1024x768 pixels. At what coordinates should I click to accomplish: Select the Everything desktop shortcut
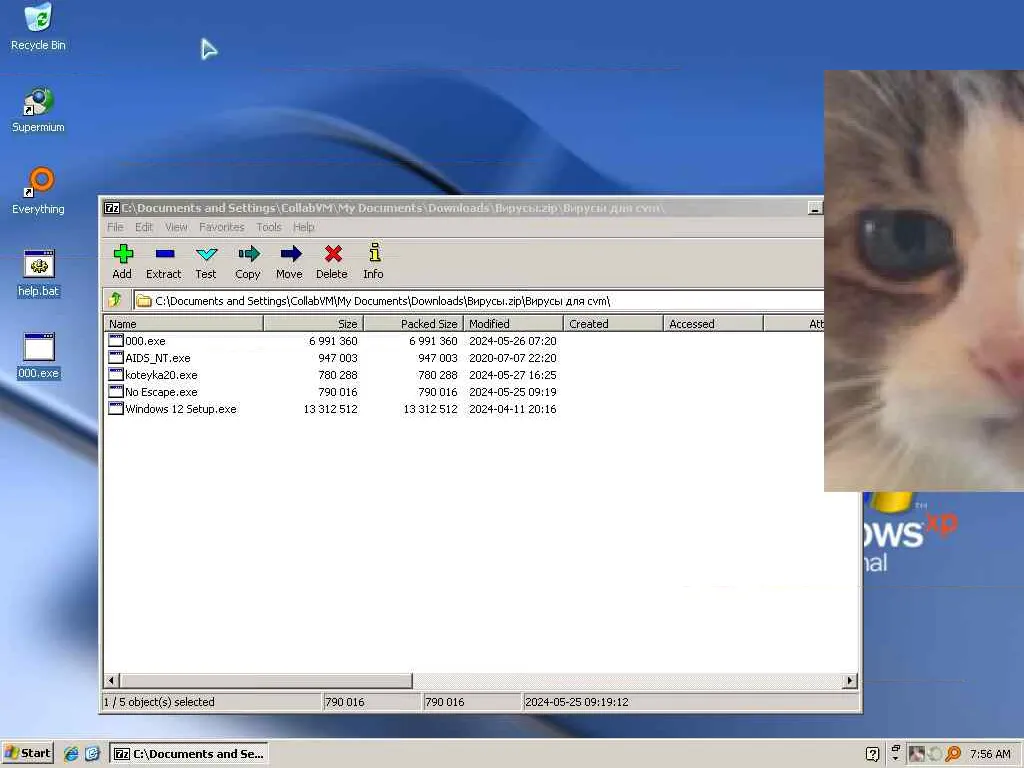coord(38,191)
